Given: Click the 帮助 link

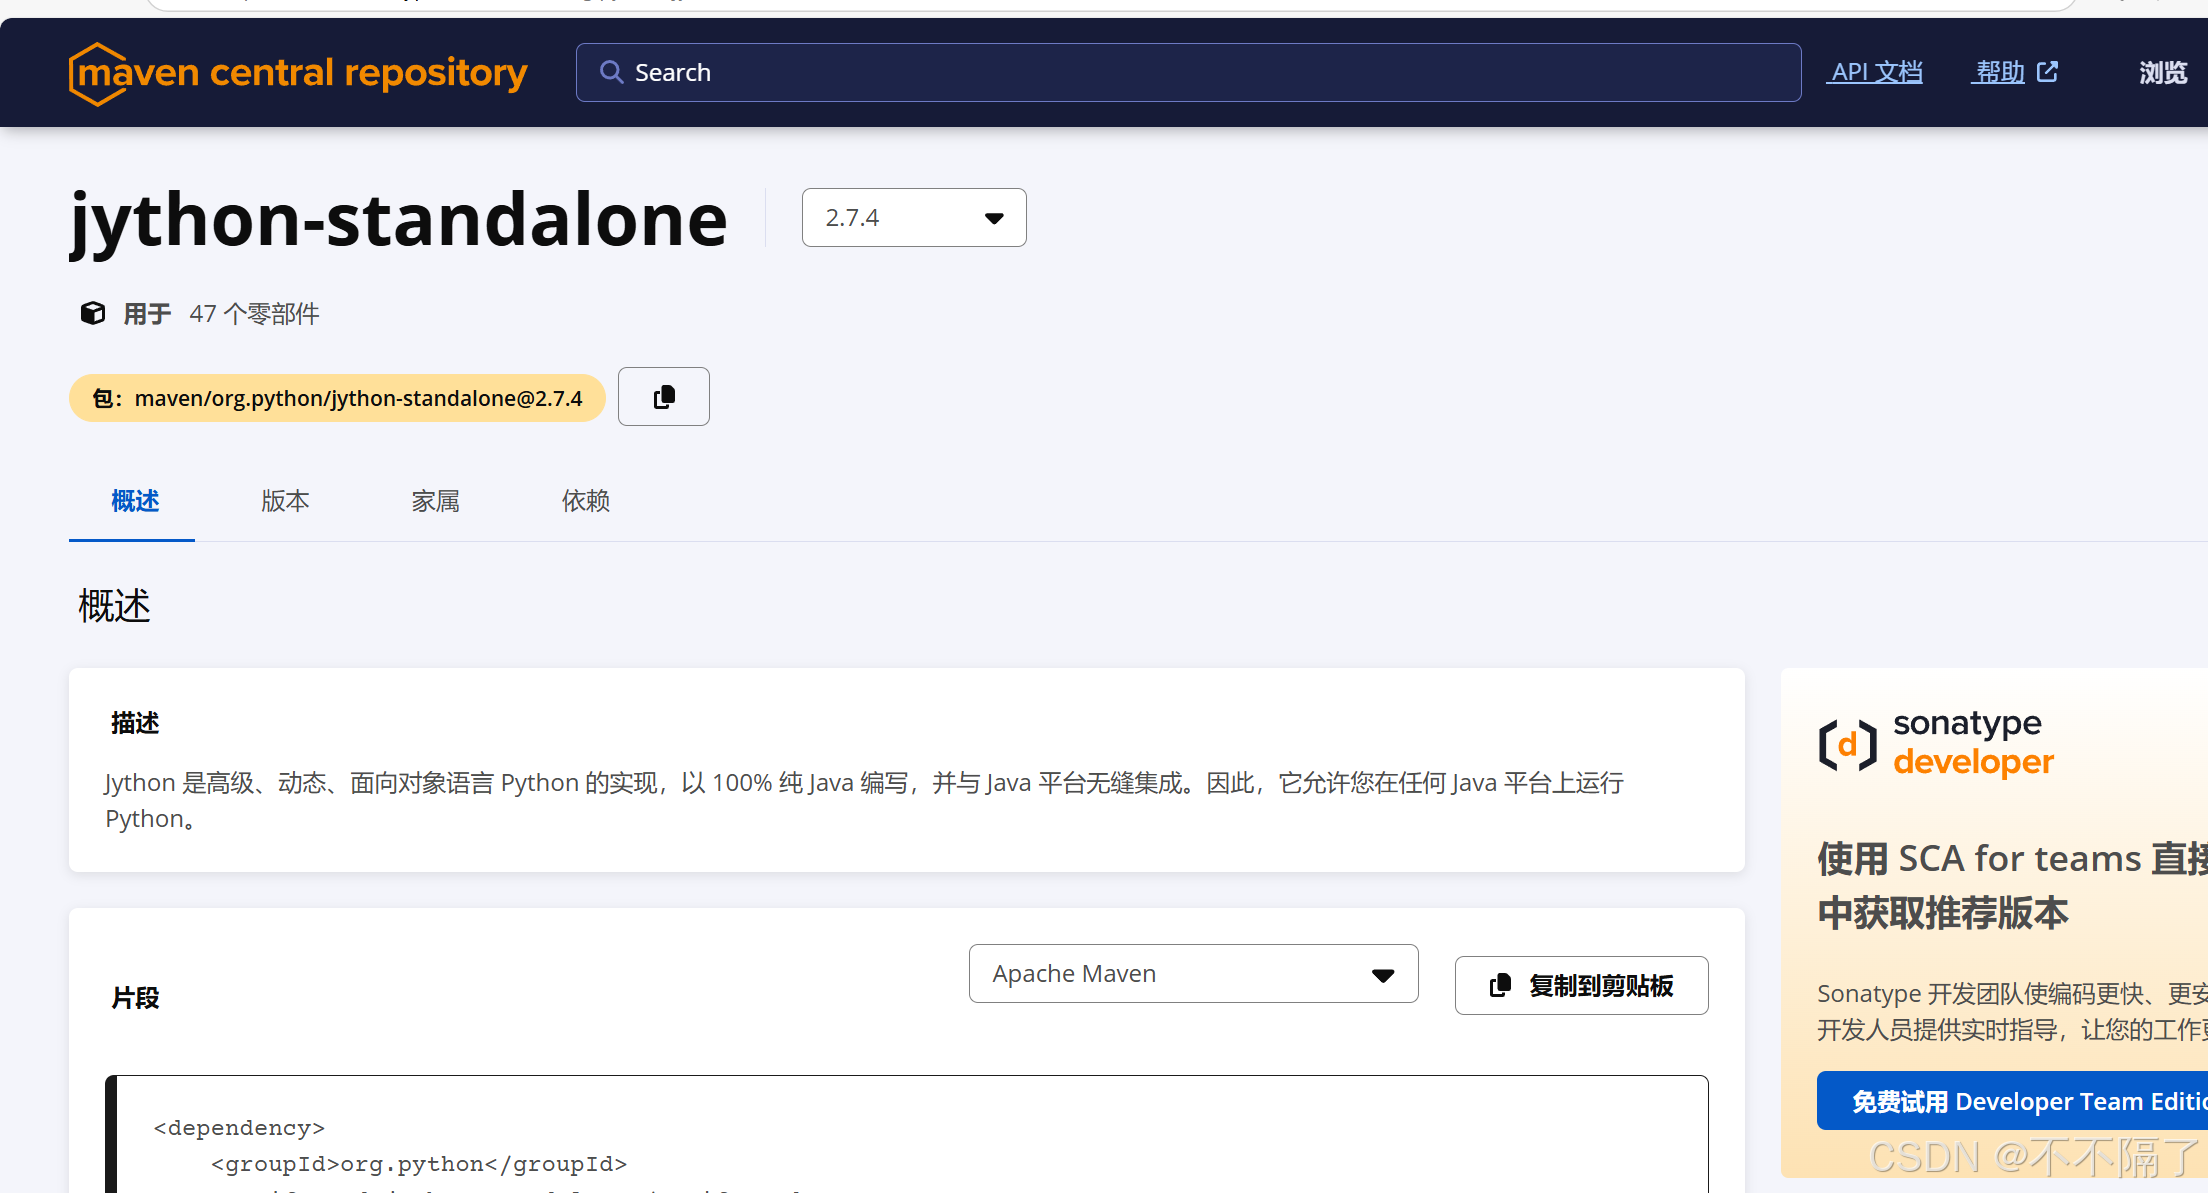Looking at the screenshot, I should [1999, 71].
